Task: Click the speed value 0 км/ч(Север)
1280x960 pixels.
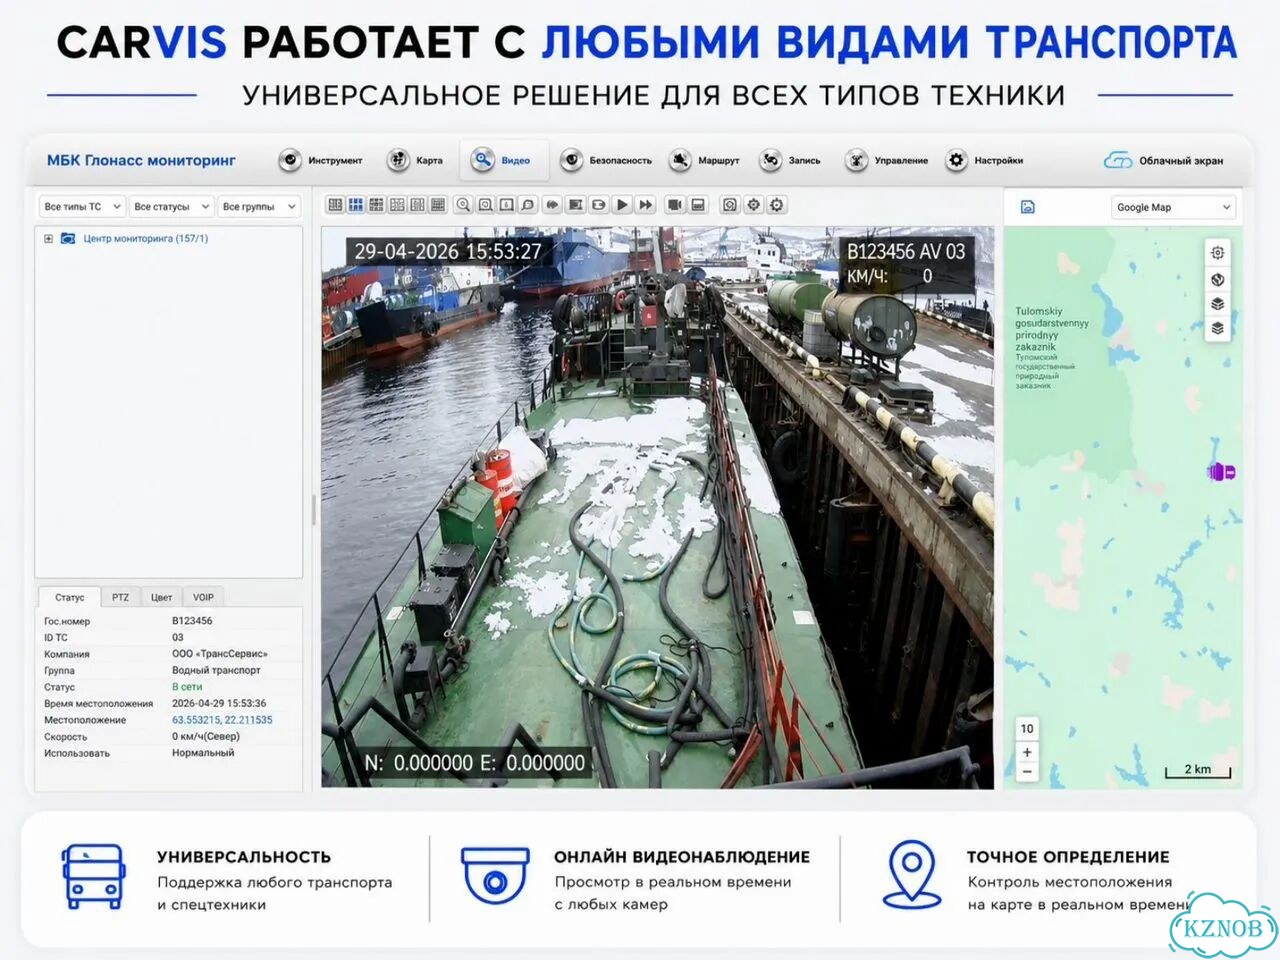Action: point(206,736)
